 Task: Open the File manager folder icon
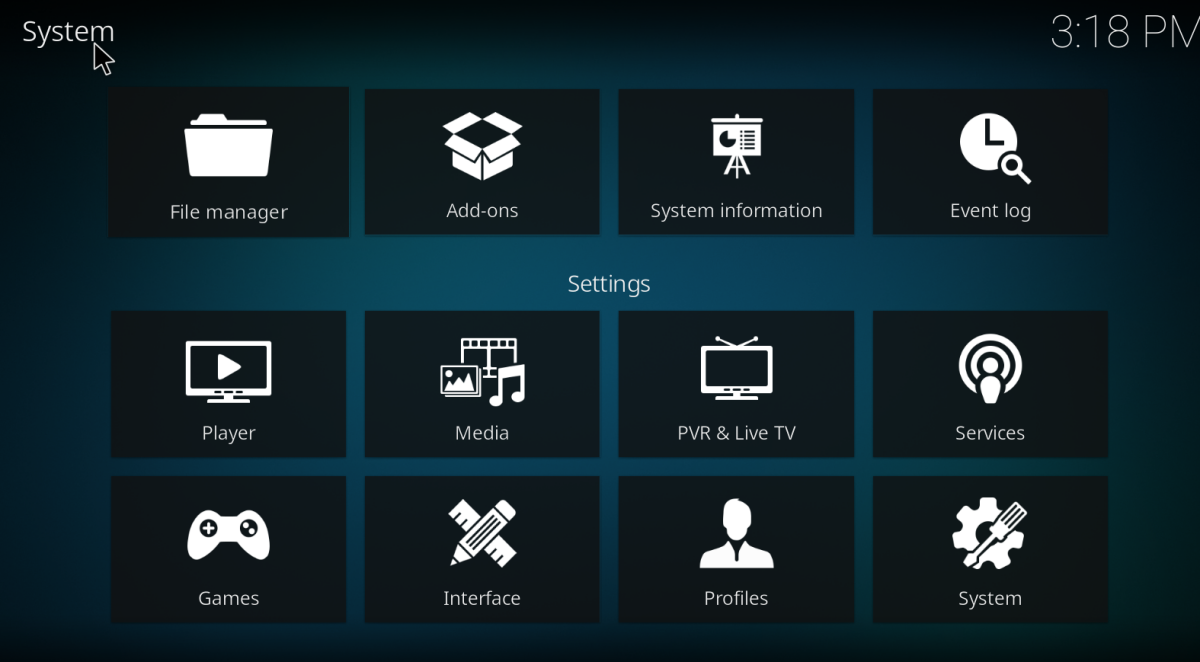point(228,147)
